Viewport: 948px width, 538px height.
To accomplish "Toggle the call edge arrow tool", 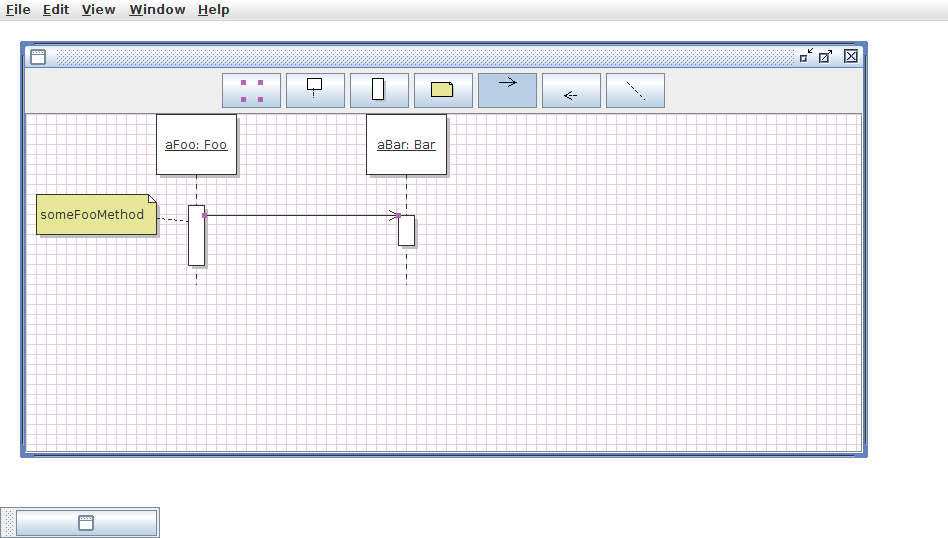I will (x=507, y=90).
